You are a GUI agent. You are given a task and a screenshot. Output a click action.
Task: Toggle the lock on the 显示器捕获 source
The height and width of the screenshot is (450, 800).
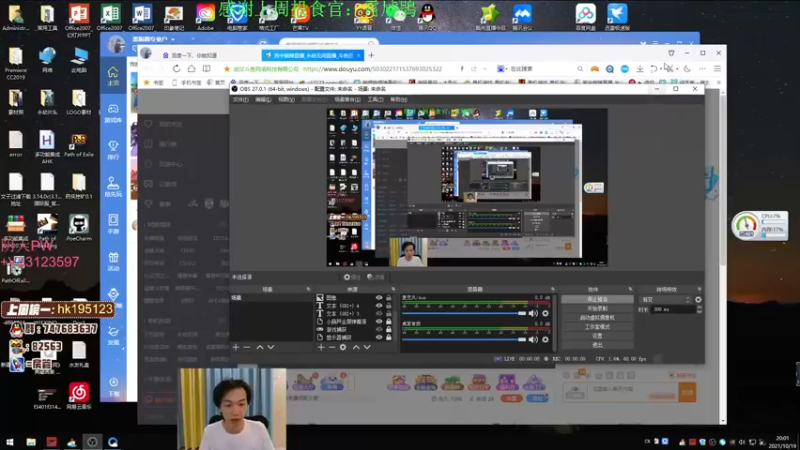coord(389,337)
